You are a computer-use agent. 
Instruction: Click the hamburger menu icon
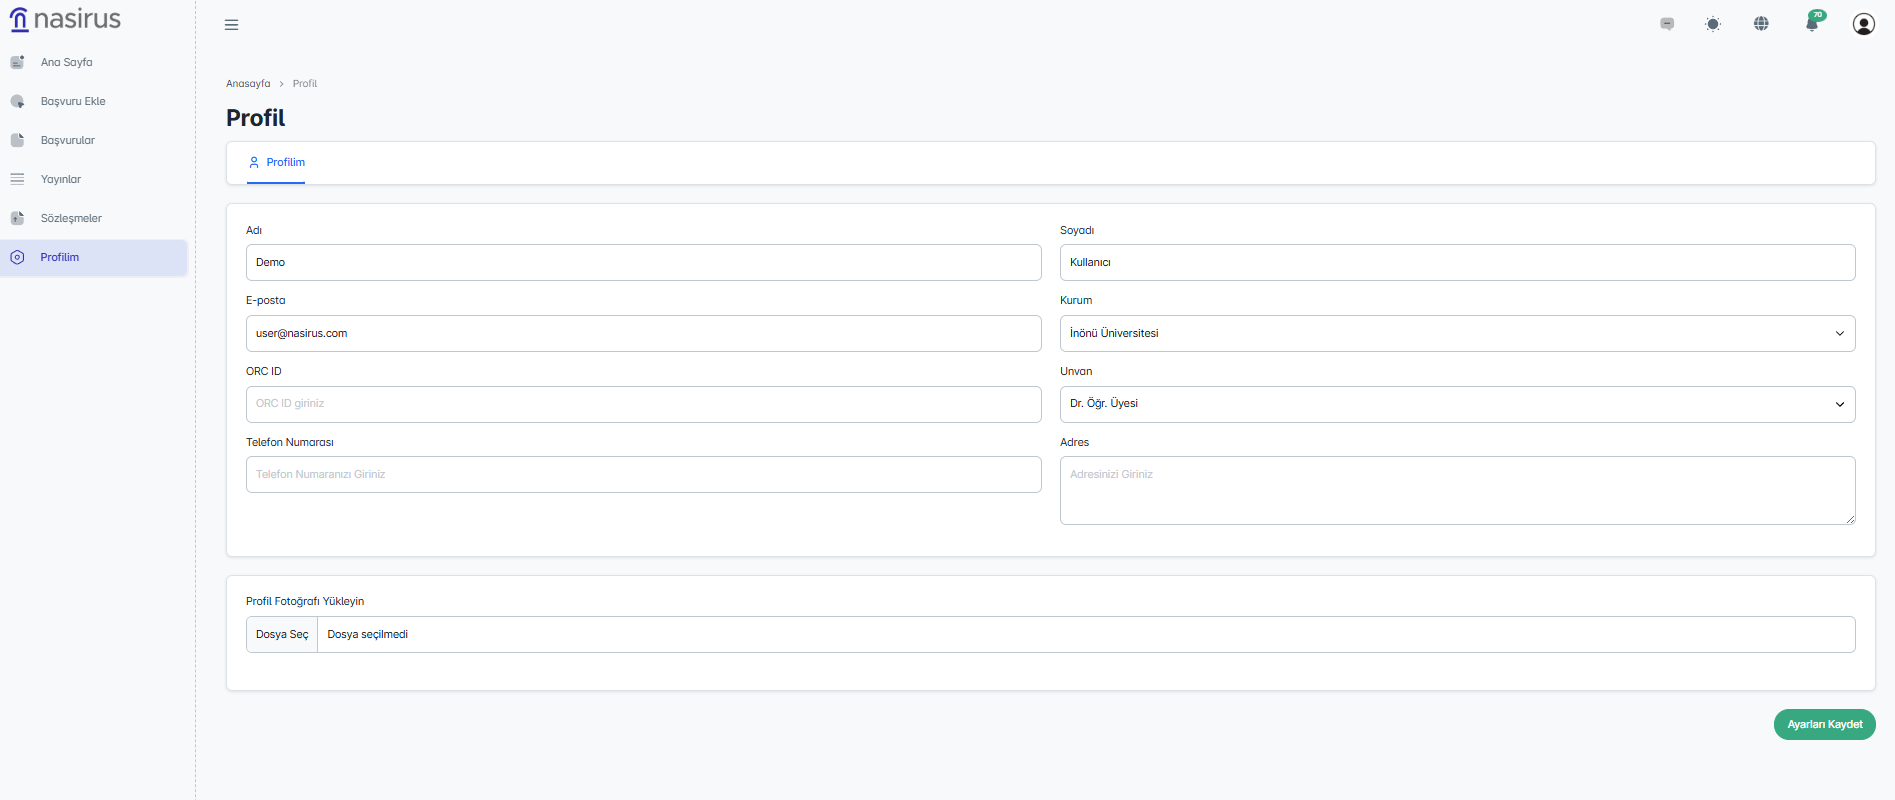pos(231,25)
